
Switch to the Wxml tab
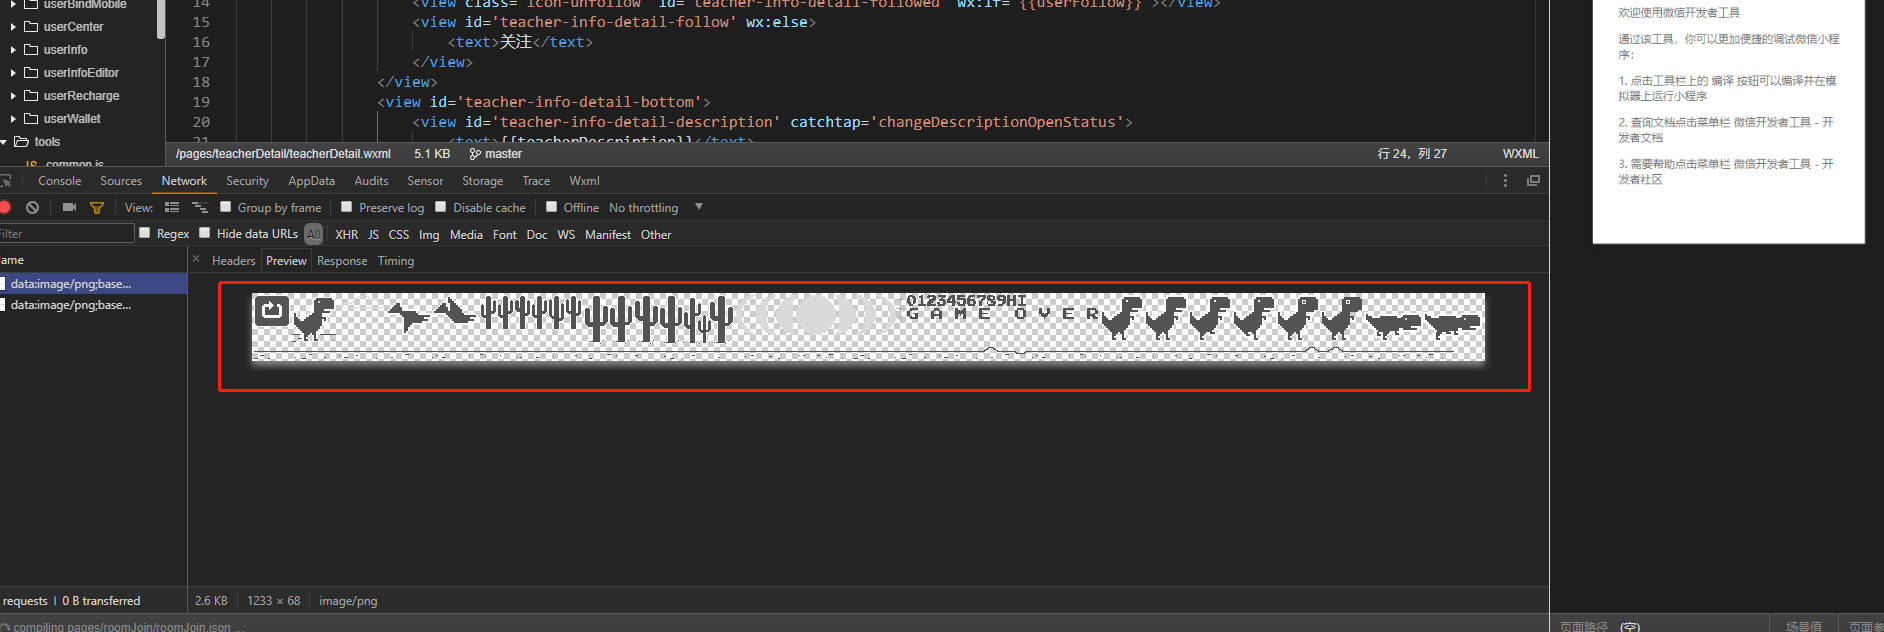(x=584, y=181)
